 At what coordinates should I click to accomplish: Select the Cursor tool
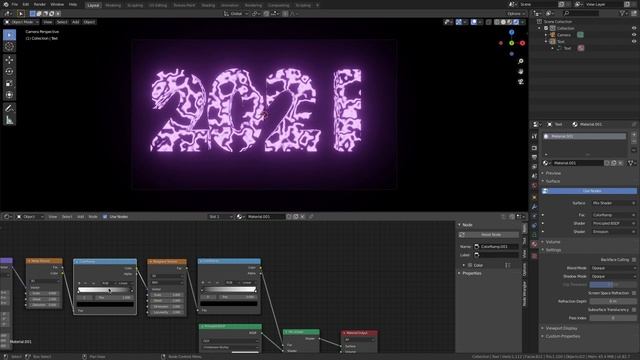[9, 47]
